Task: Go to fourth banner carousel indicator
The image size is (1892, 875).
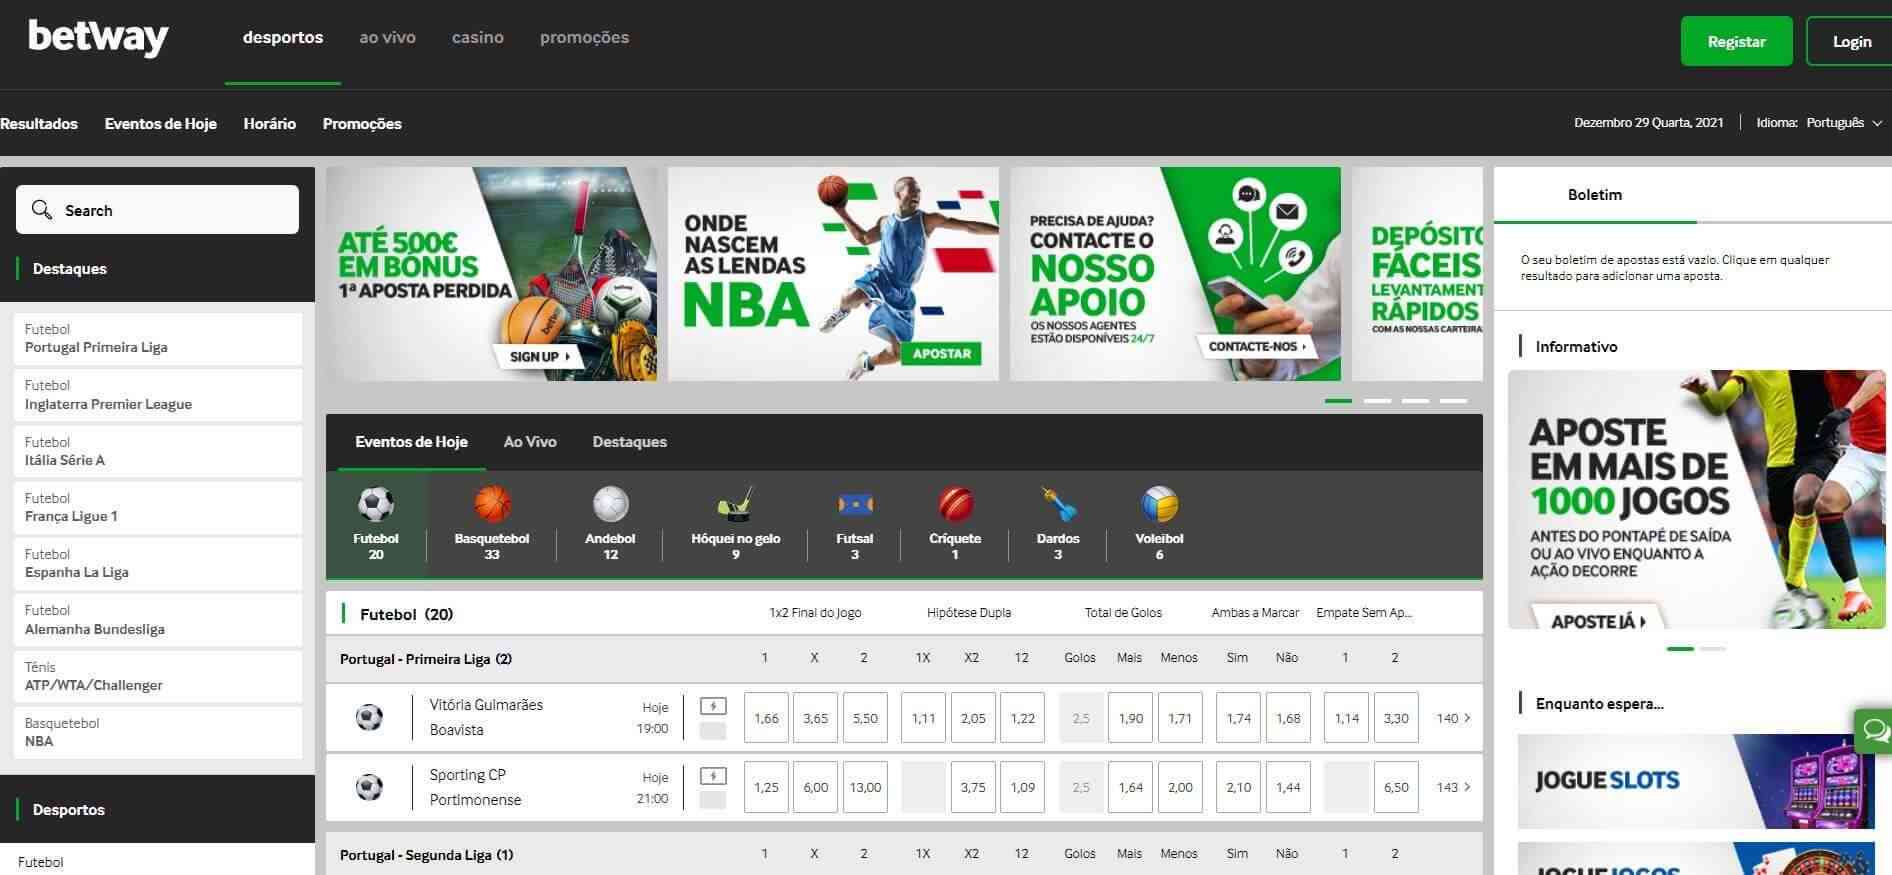Action: (1453, 401)
